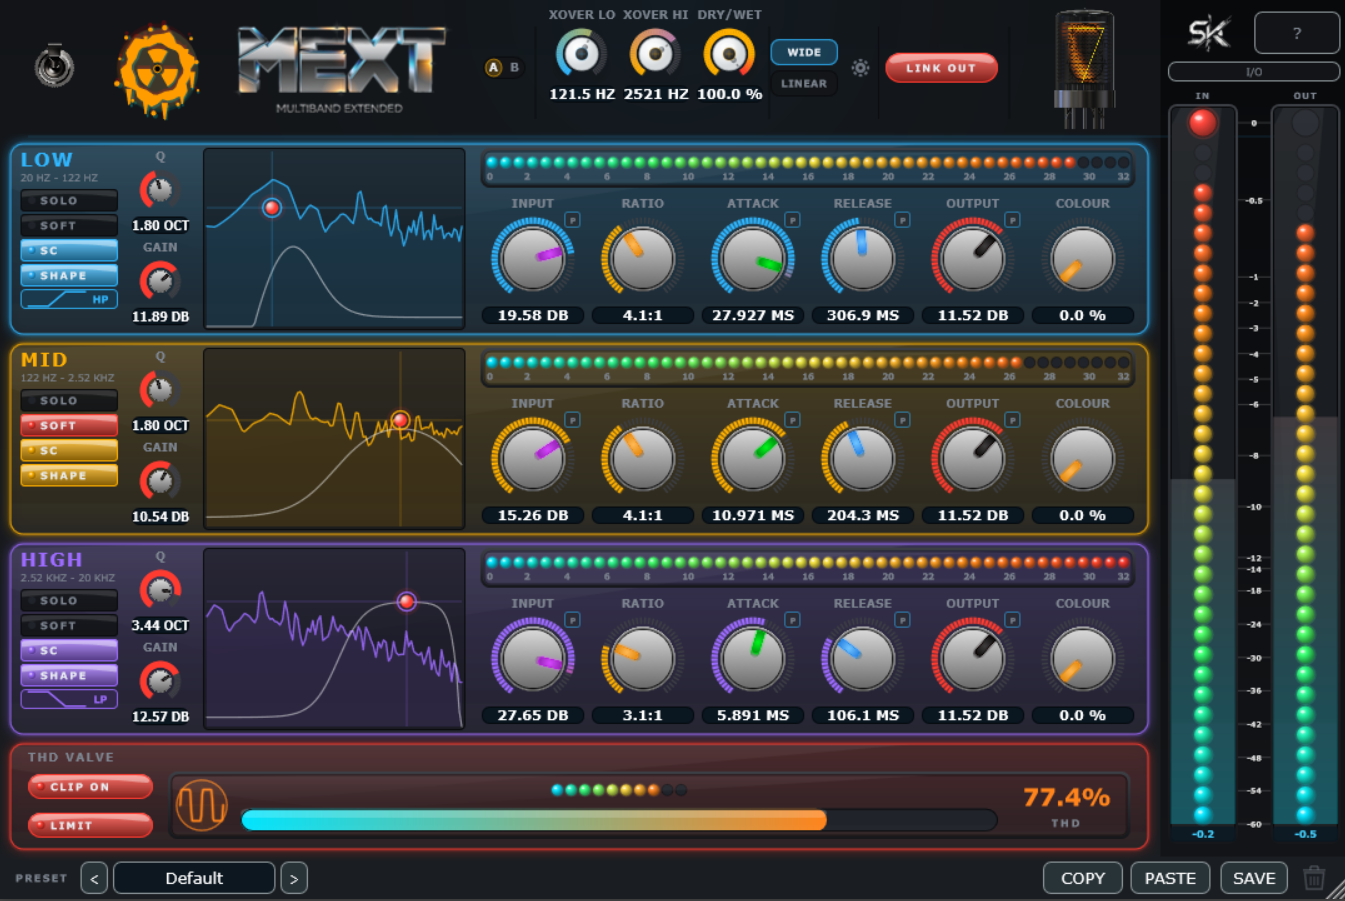Toggle the LINK OUT button

point(941,68)
